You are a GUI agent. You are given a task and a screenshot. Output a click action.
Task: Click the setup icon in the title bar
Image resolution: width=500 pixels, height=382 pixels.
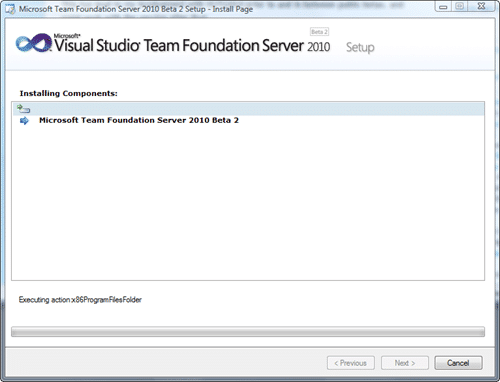(10, 9)
